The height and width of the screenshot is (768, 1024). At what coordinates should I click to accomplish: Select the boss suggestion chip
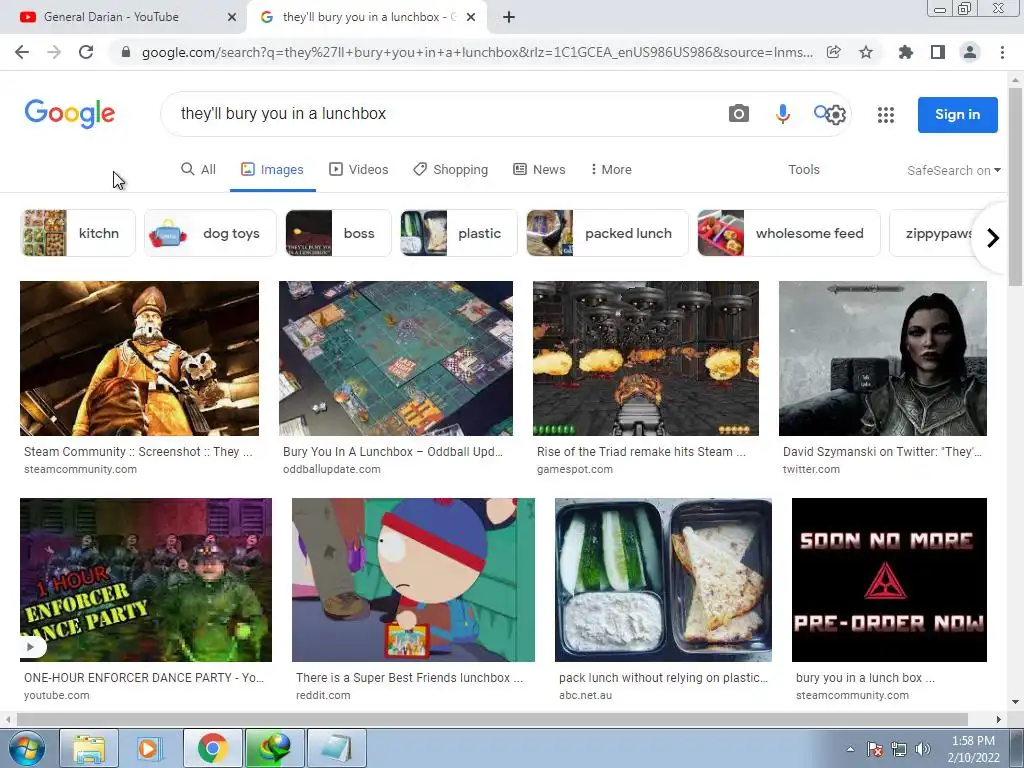click(338, 233)
